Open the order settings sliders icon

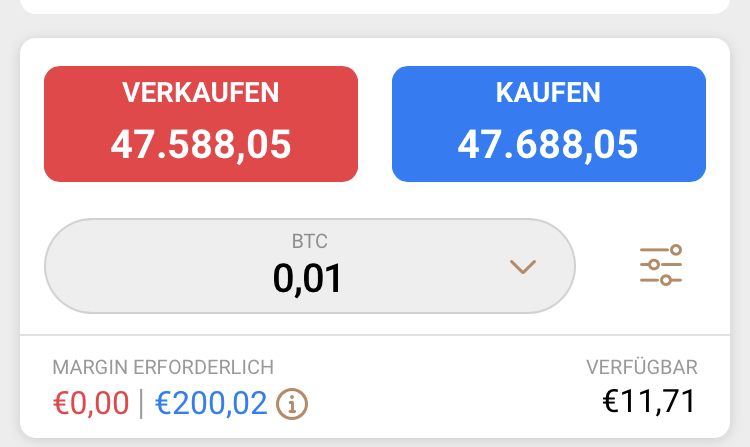pyautogui.click(x=660, y=265)
